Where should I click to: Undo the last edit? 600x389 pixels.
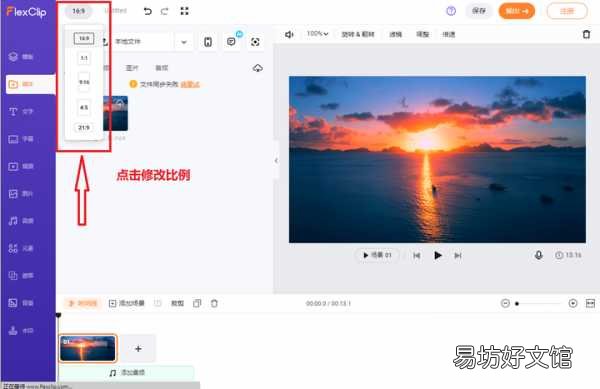pos(147,11)
